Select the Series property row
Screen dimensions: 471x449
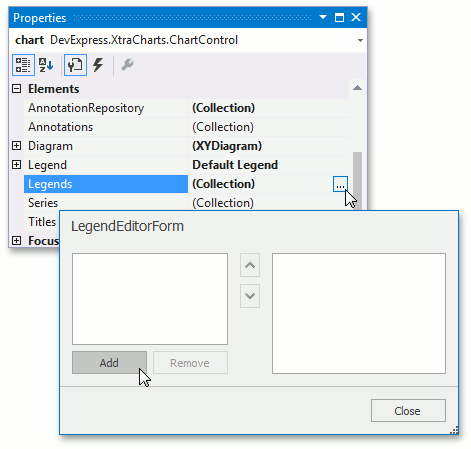click(x=186, y=203)
